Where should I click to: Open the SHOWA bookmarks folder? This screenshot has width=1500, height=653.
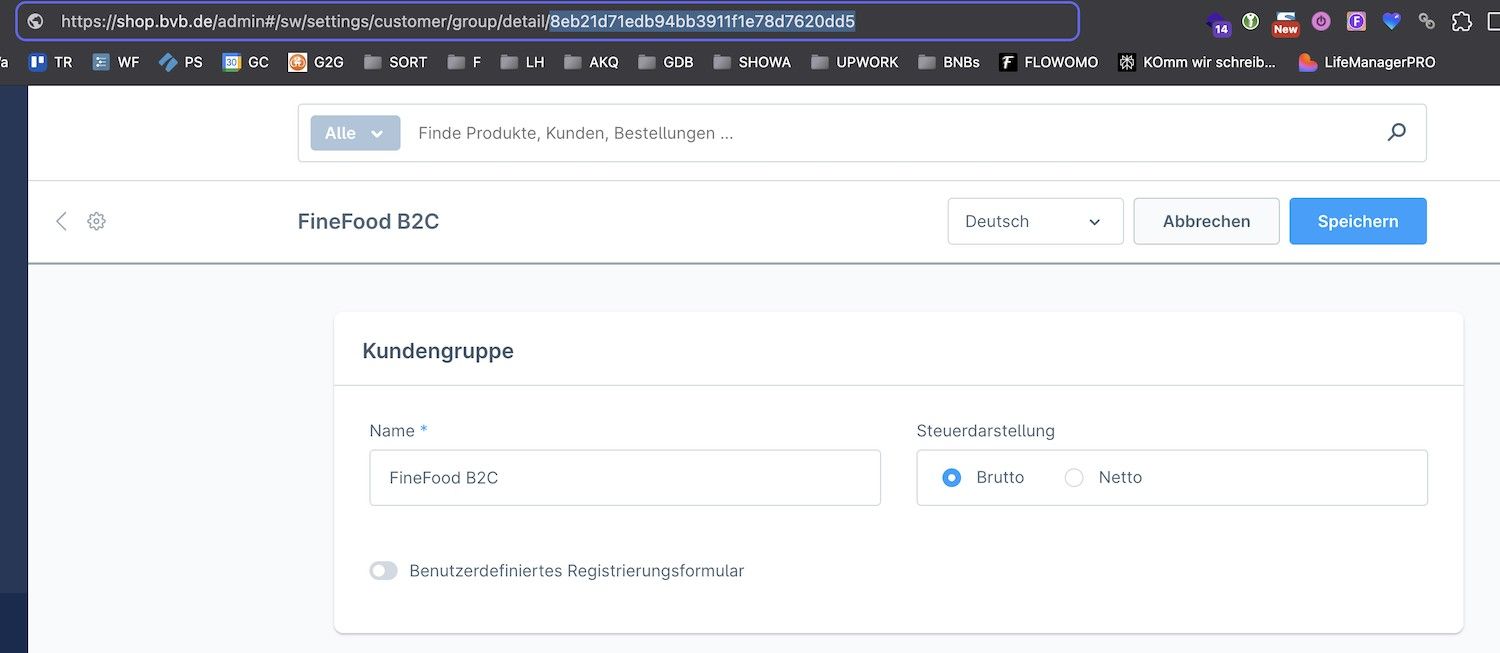point(752,62)
